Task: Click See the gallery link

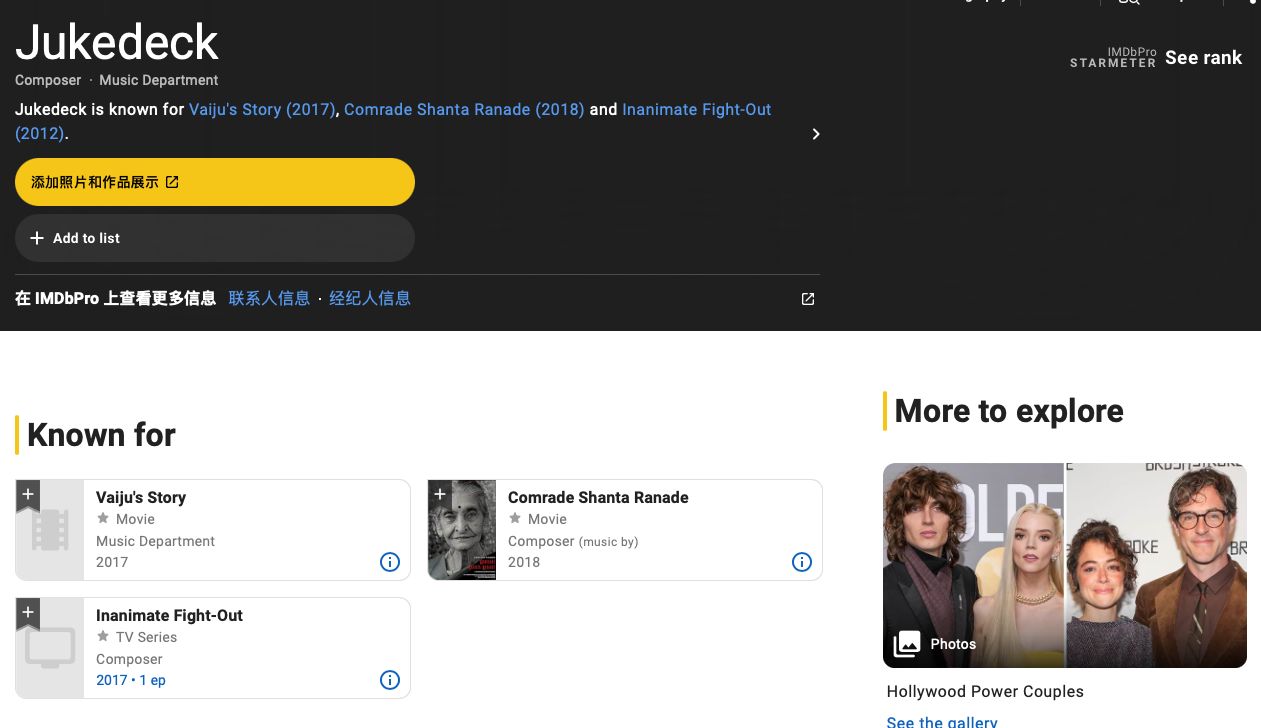Action: tap(942, 721)
